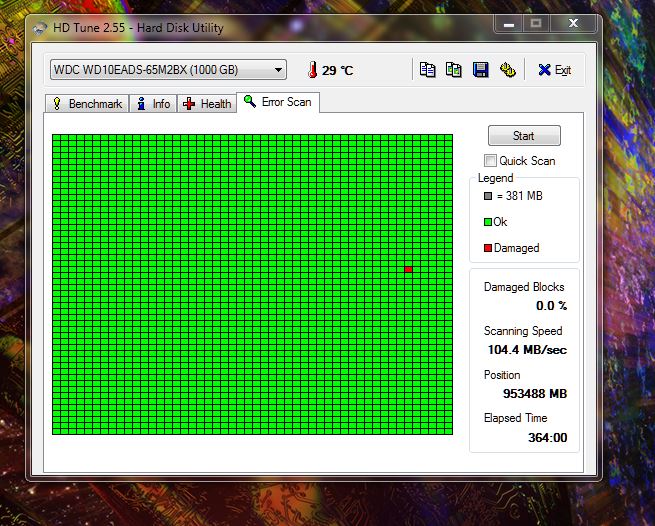
Task: Switch to the Info tab
Action: pyautogui.click(x=153, y=104)
